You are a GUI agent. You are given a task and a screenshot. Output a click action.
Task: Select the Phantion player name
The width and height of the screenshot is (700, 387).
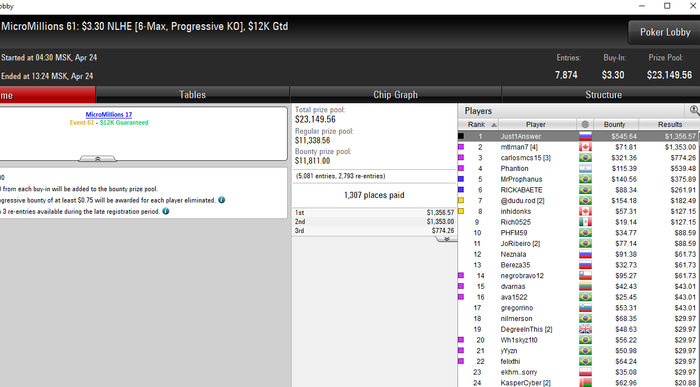[514, 168]
